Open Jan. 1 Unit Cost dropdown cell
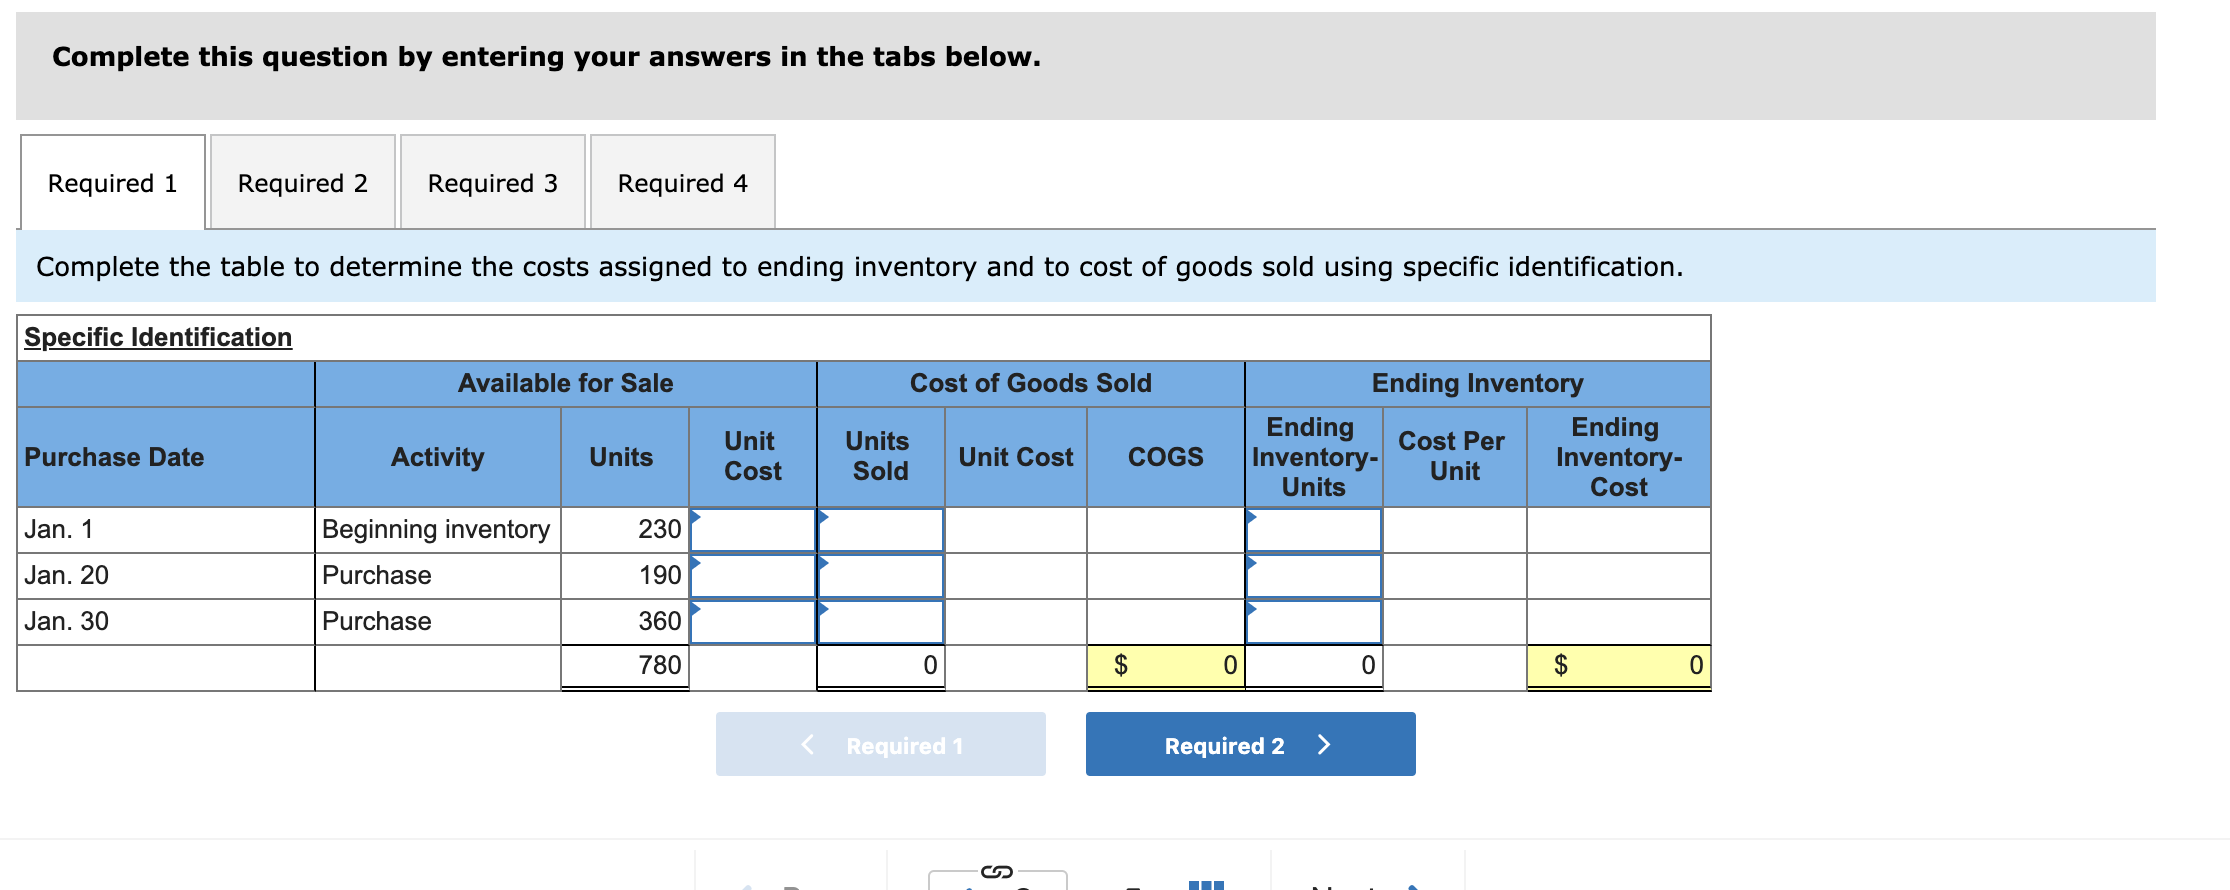The image size is (2230, 890). (x=753, y=530)
